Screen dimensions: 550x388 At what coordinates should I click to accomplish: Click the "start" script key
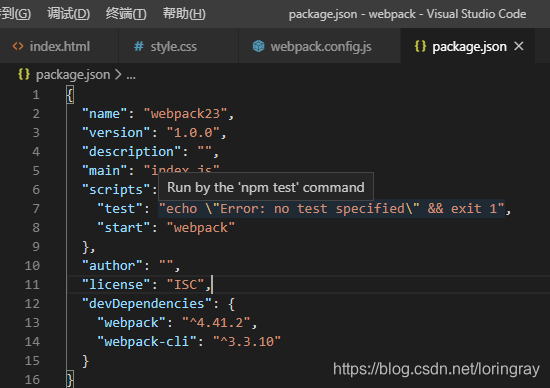[x=123, y=228]
